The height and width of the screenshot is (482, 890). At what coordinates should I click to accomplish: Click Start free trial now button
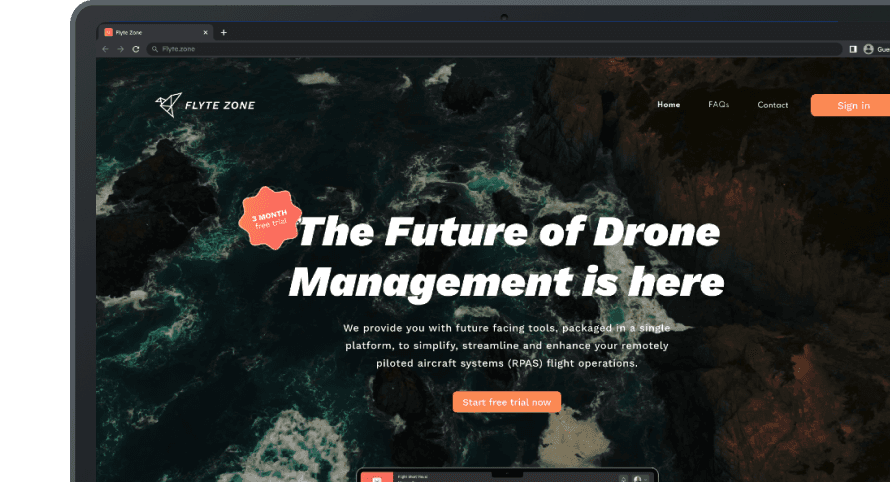pos(506,402)
